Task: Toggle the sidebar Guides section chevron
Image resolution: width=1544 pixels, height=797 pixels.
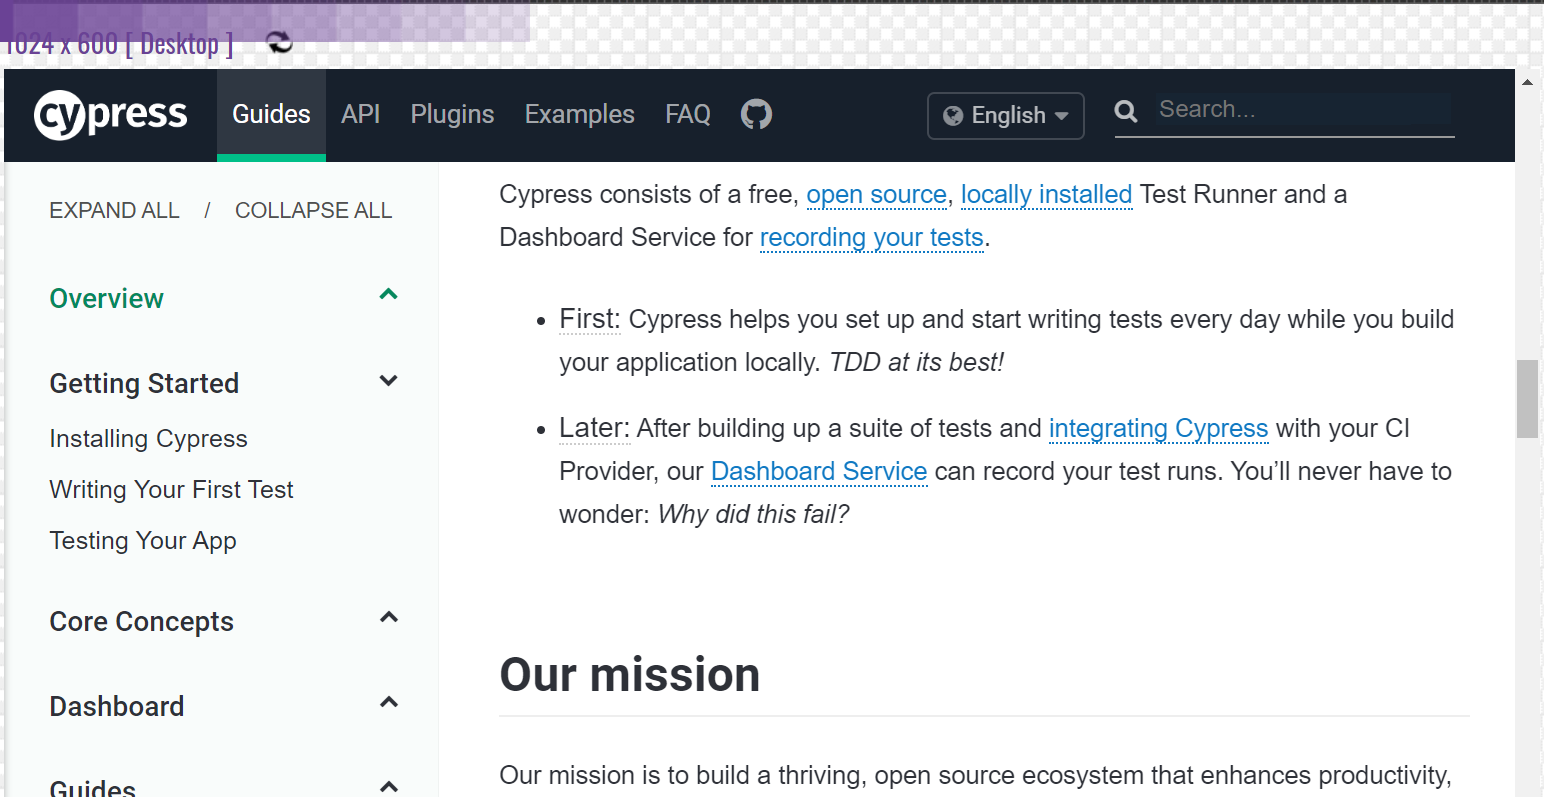Action: 389,786
